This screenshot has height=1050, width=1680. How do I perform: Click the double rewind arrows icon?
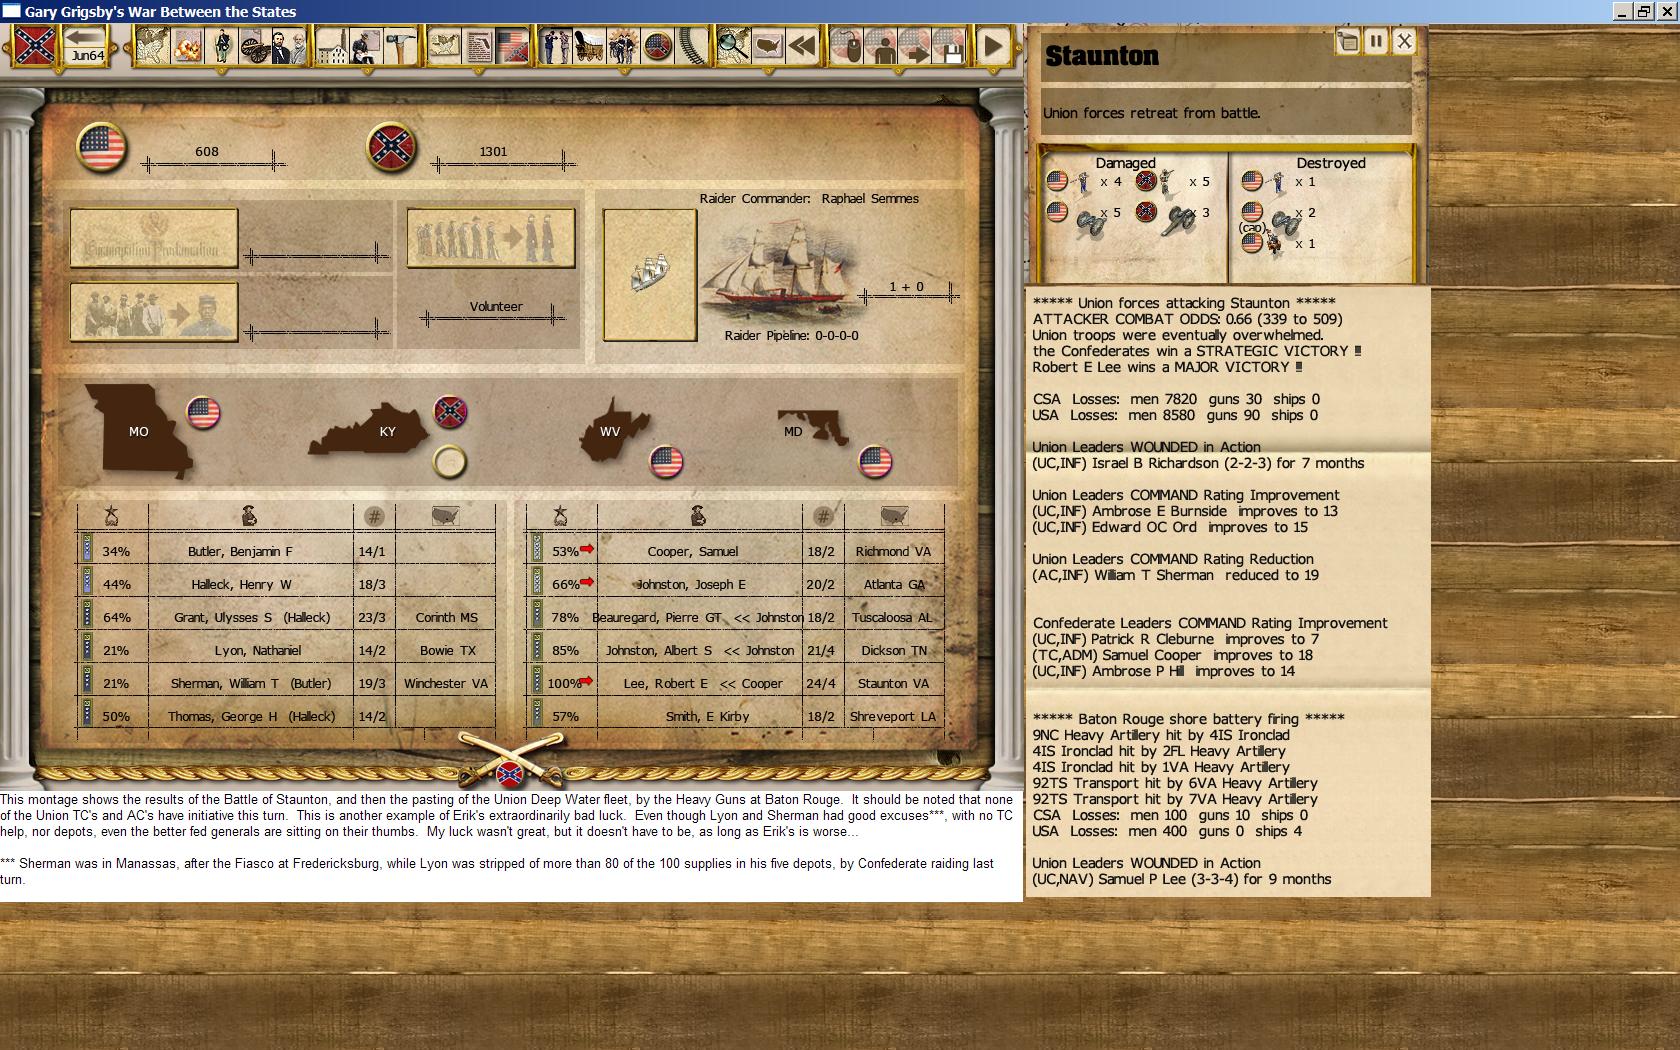coord(802,46)
